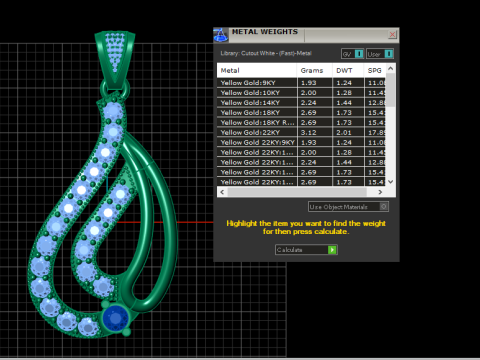Sort by the Metal column header
Image resolution: width=480 pixels, height=360 pixels.
(257, 70)
